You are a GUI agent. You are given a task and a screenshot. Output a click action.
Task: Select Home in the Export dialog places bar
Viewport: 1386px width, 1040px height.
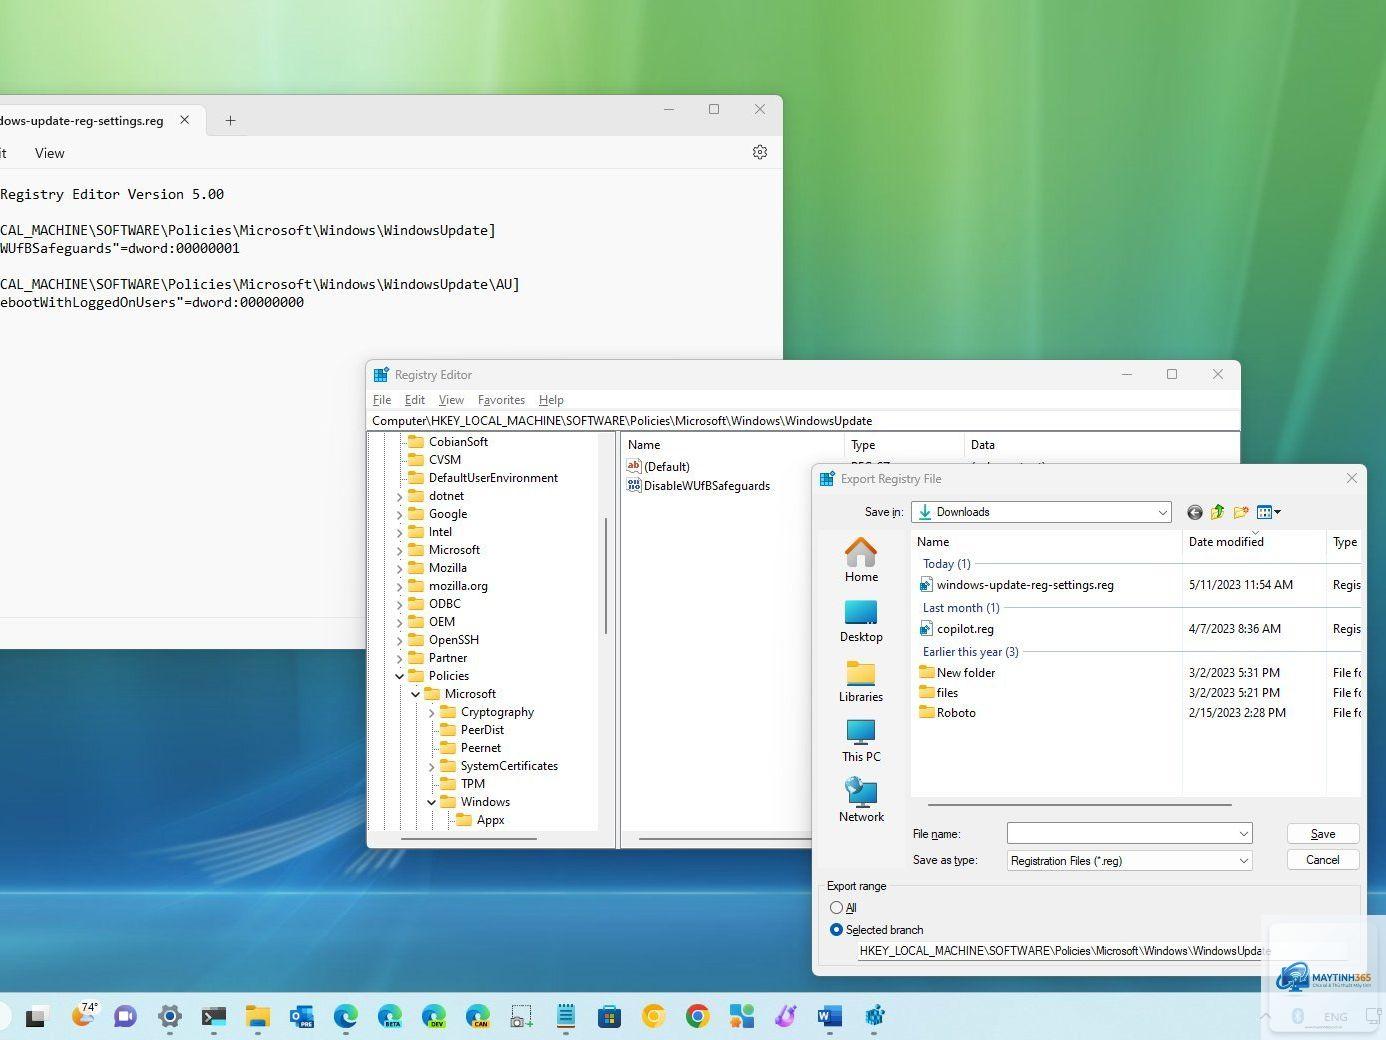[x=861, y=560]
